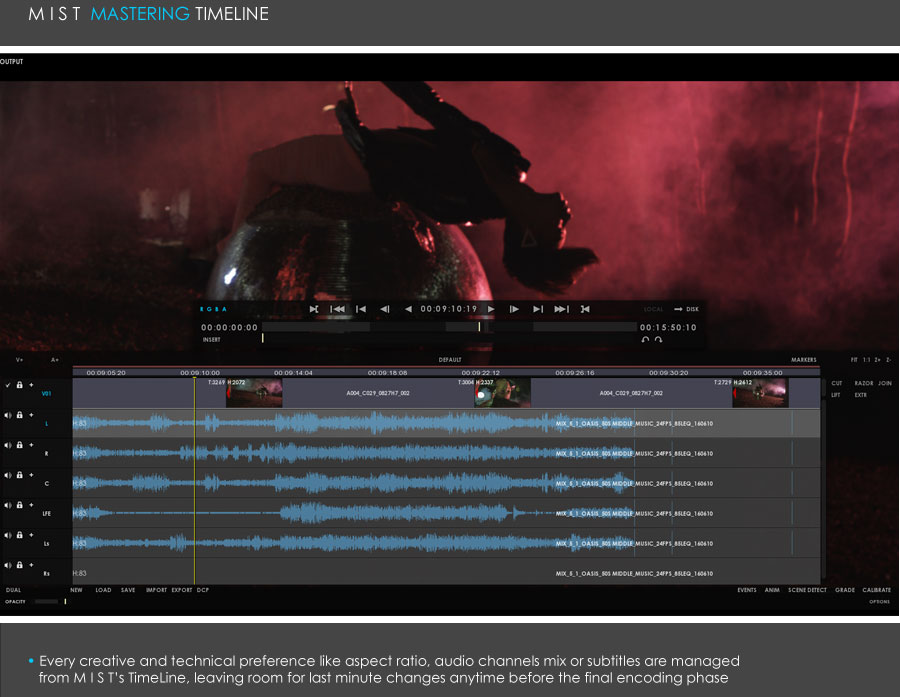900x697 pixels.
Task: Open the SCENE DETECT panel
Action: click(807, 590)
